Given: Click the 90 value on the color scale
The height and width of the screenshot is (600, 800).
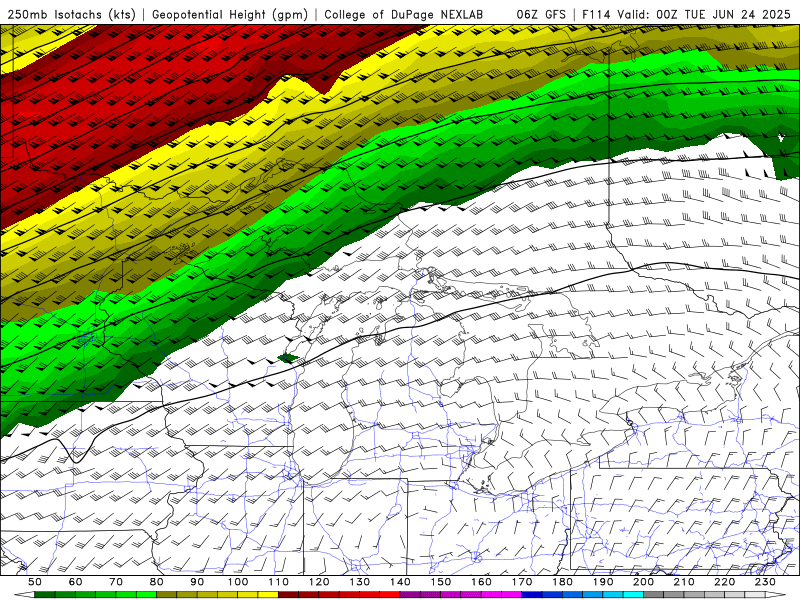Looking at the screenshot, I should pos(197,582).
